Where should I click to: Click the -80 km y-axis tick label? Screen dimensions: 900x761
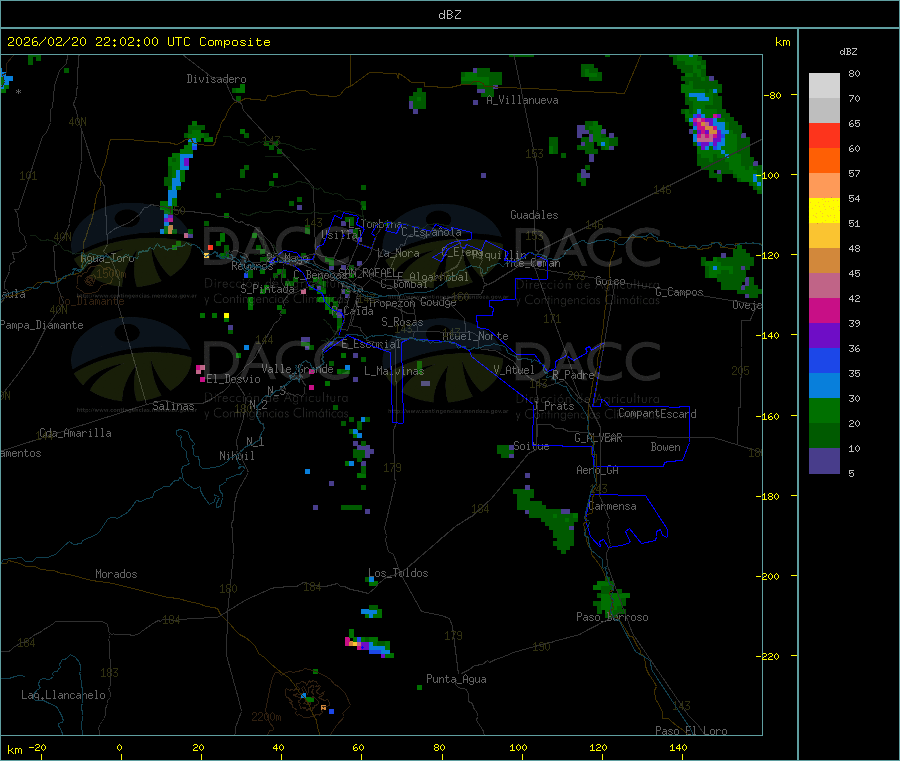coord(772,95)
